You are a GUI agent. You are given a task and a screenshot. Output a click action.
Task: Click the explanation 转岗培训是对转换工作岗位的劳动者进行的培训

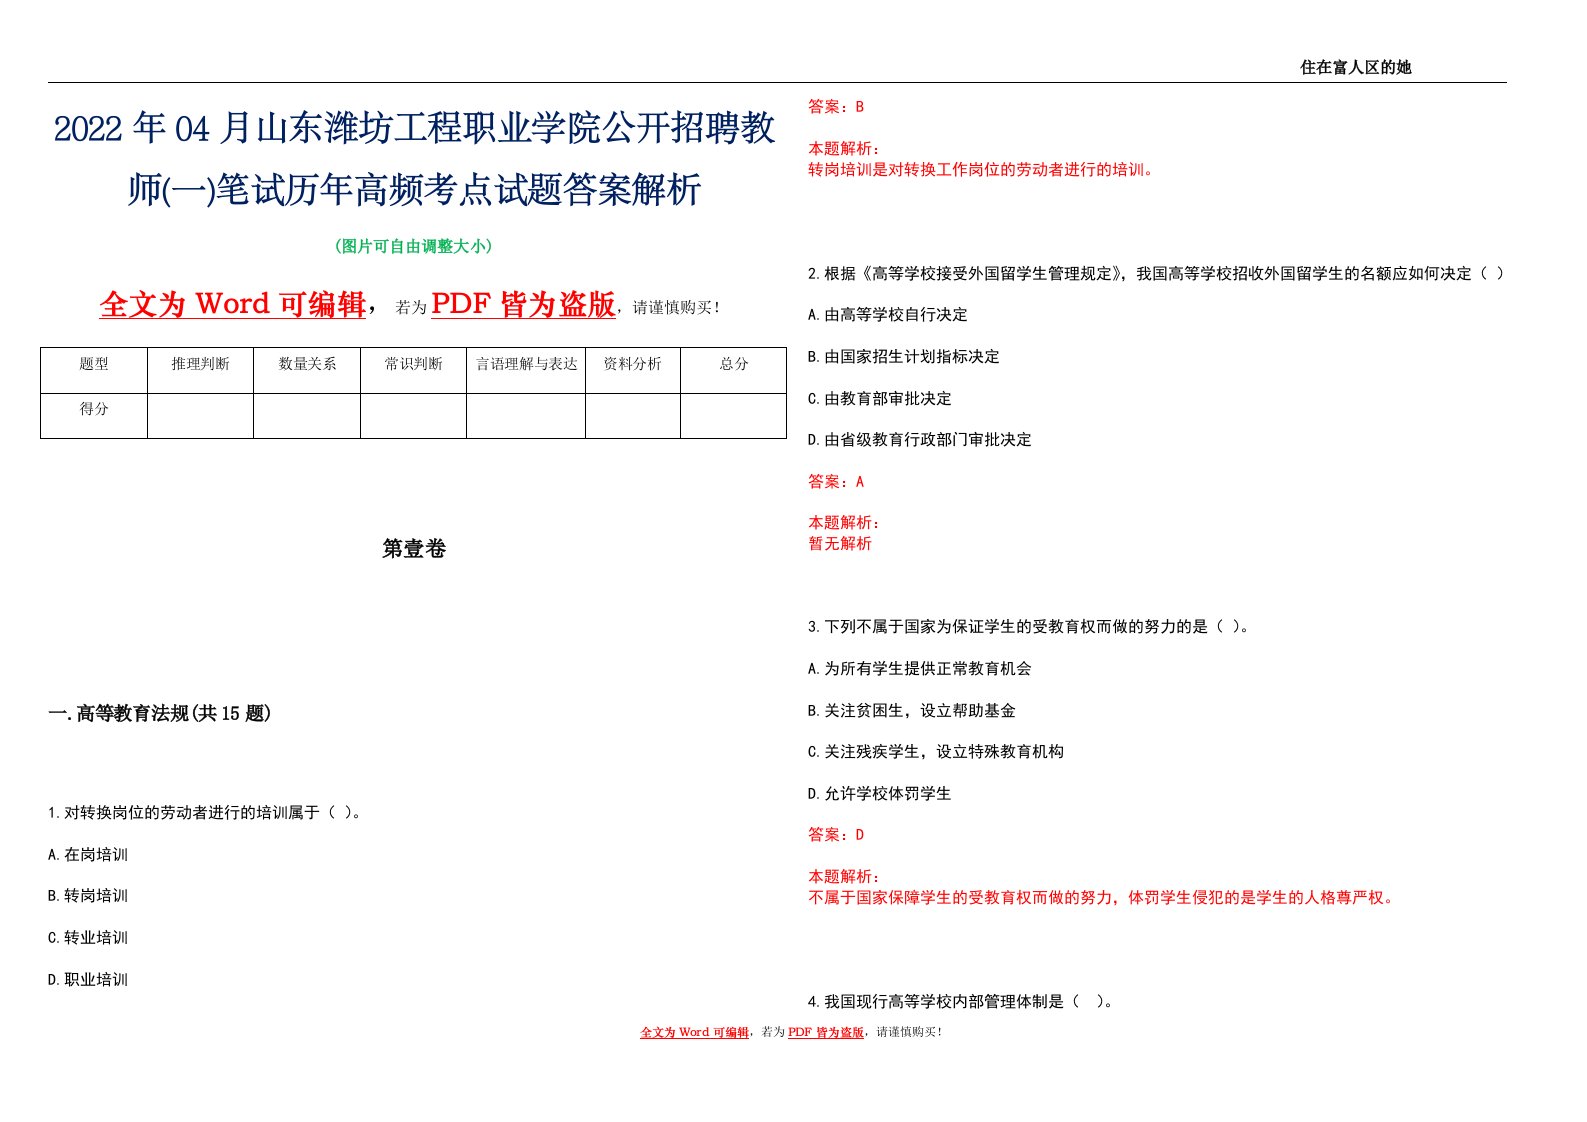[983, 170]
